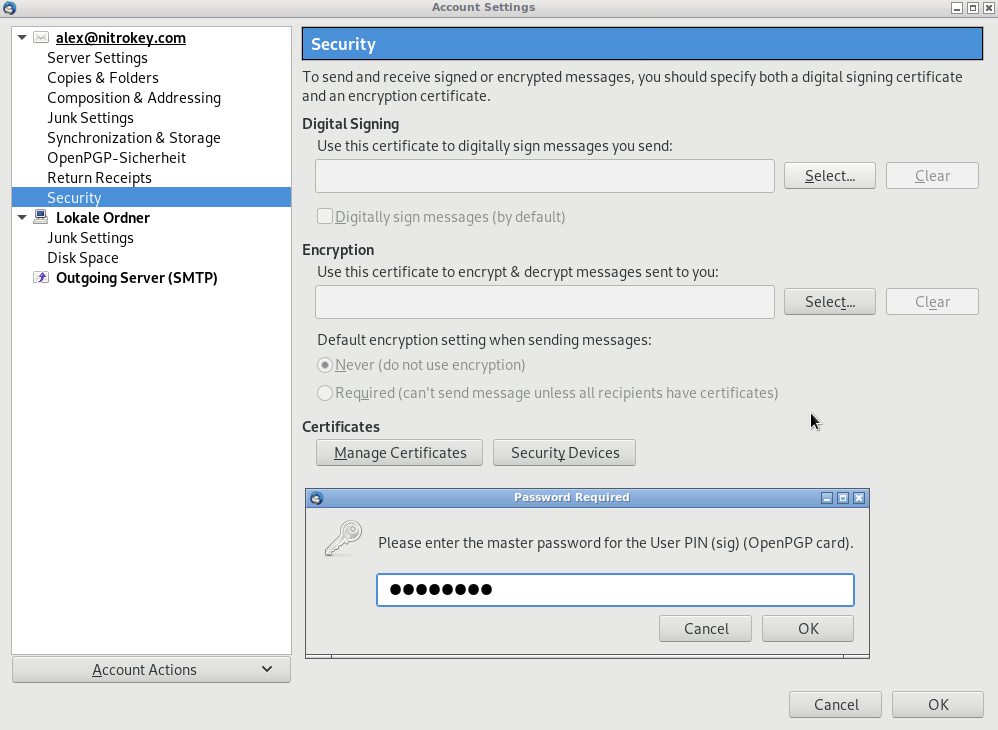
Task: Collapse the alex@nitrokey.com account tree
Action: pos(22,38)
